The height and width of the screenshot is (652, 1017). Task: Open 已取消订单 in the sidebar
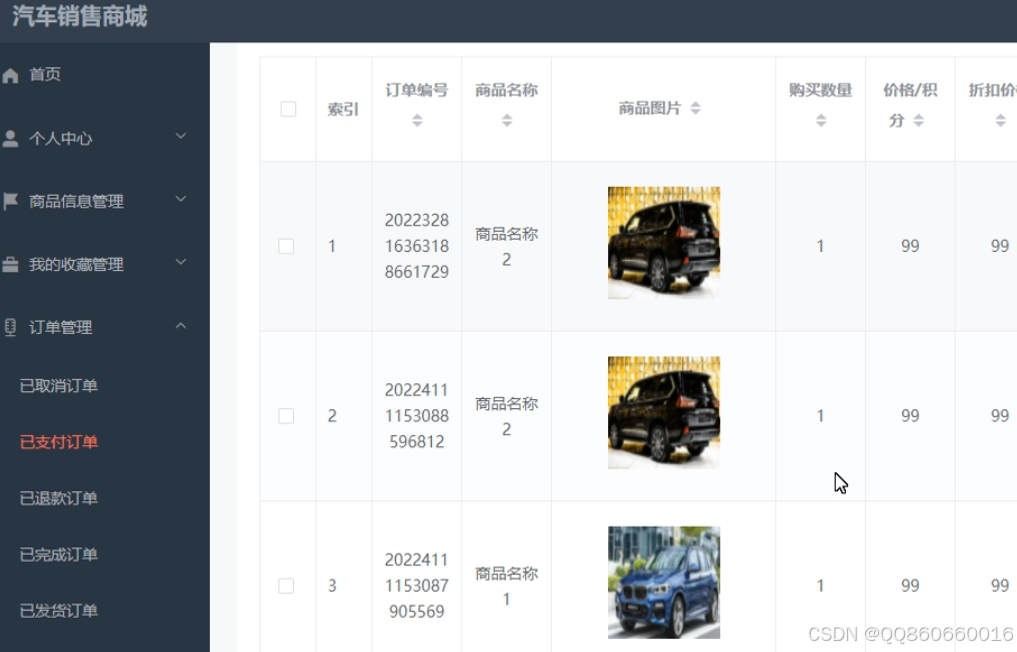pos(59,386)
